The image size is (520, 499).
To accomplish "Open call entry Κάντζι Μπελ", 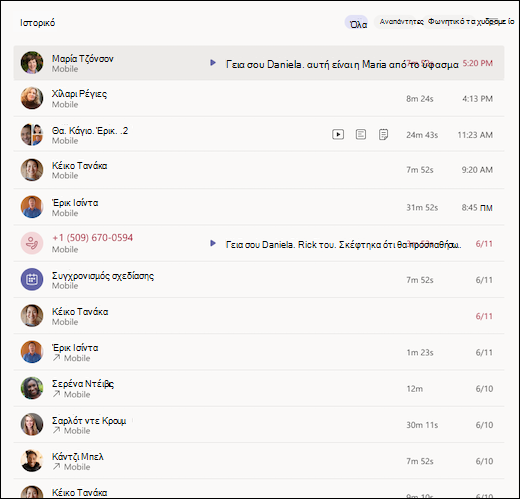I will (259, 461).
